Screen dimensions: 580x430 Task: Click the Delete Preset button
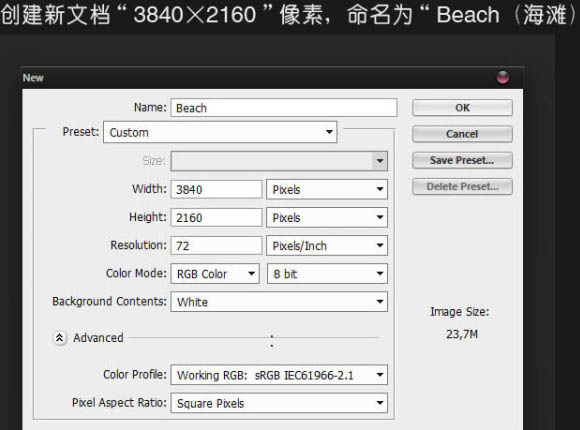462,187
